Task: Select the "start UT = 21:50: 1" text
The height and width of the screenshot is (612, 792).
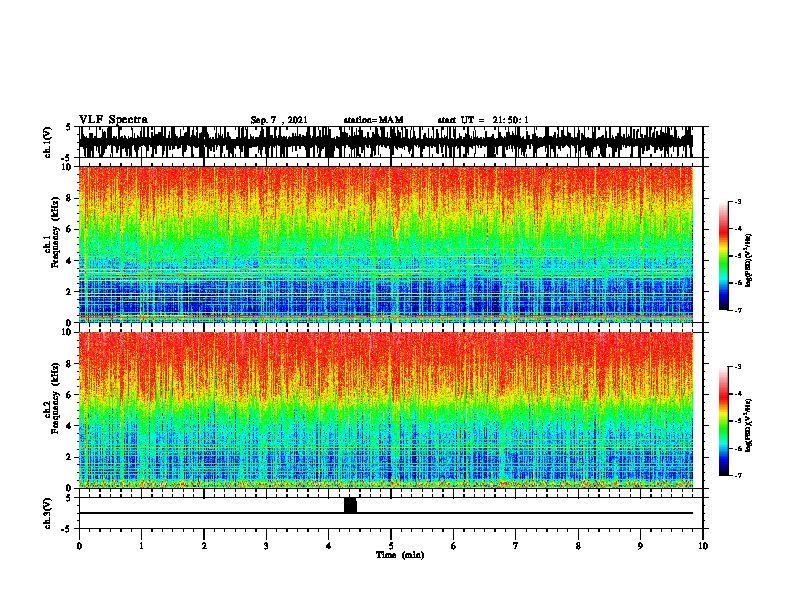Action: 483,120
